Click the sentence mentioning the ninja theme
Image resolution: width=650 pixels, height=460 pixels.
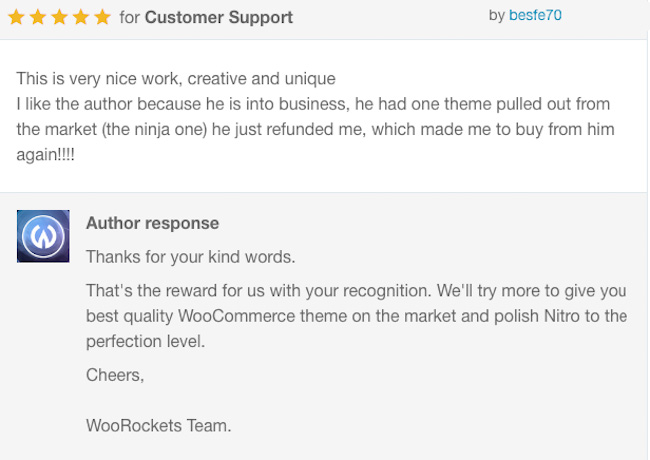(315, 129)
